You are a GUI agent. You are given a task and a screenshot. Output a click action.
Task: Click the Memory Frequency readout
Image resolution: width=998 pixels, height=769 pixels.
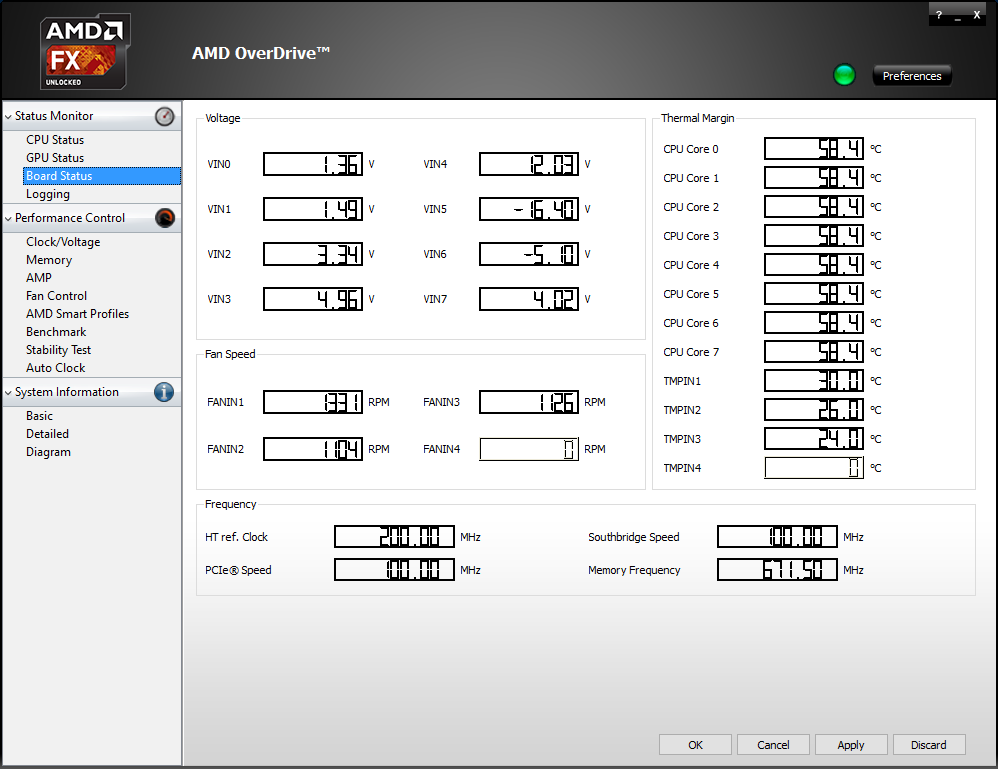point(777,570)
